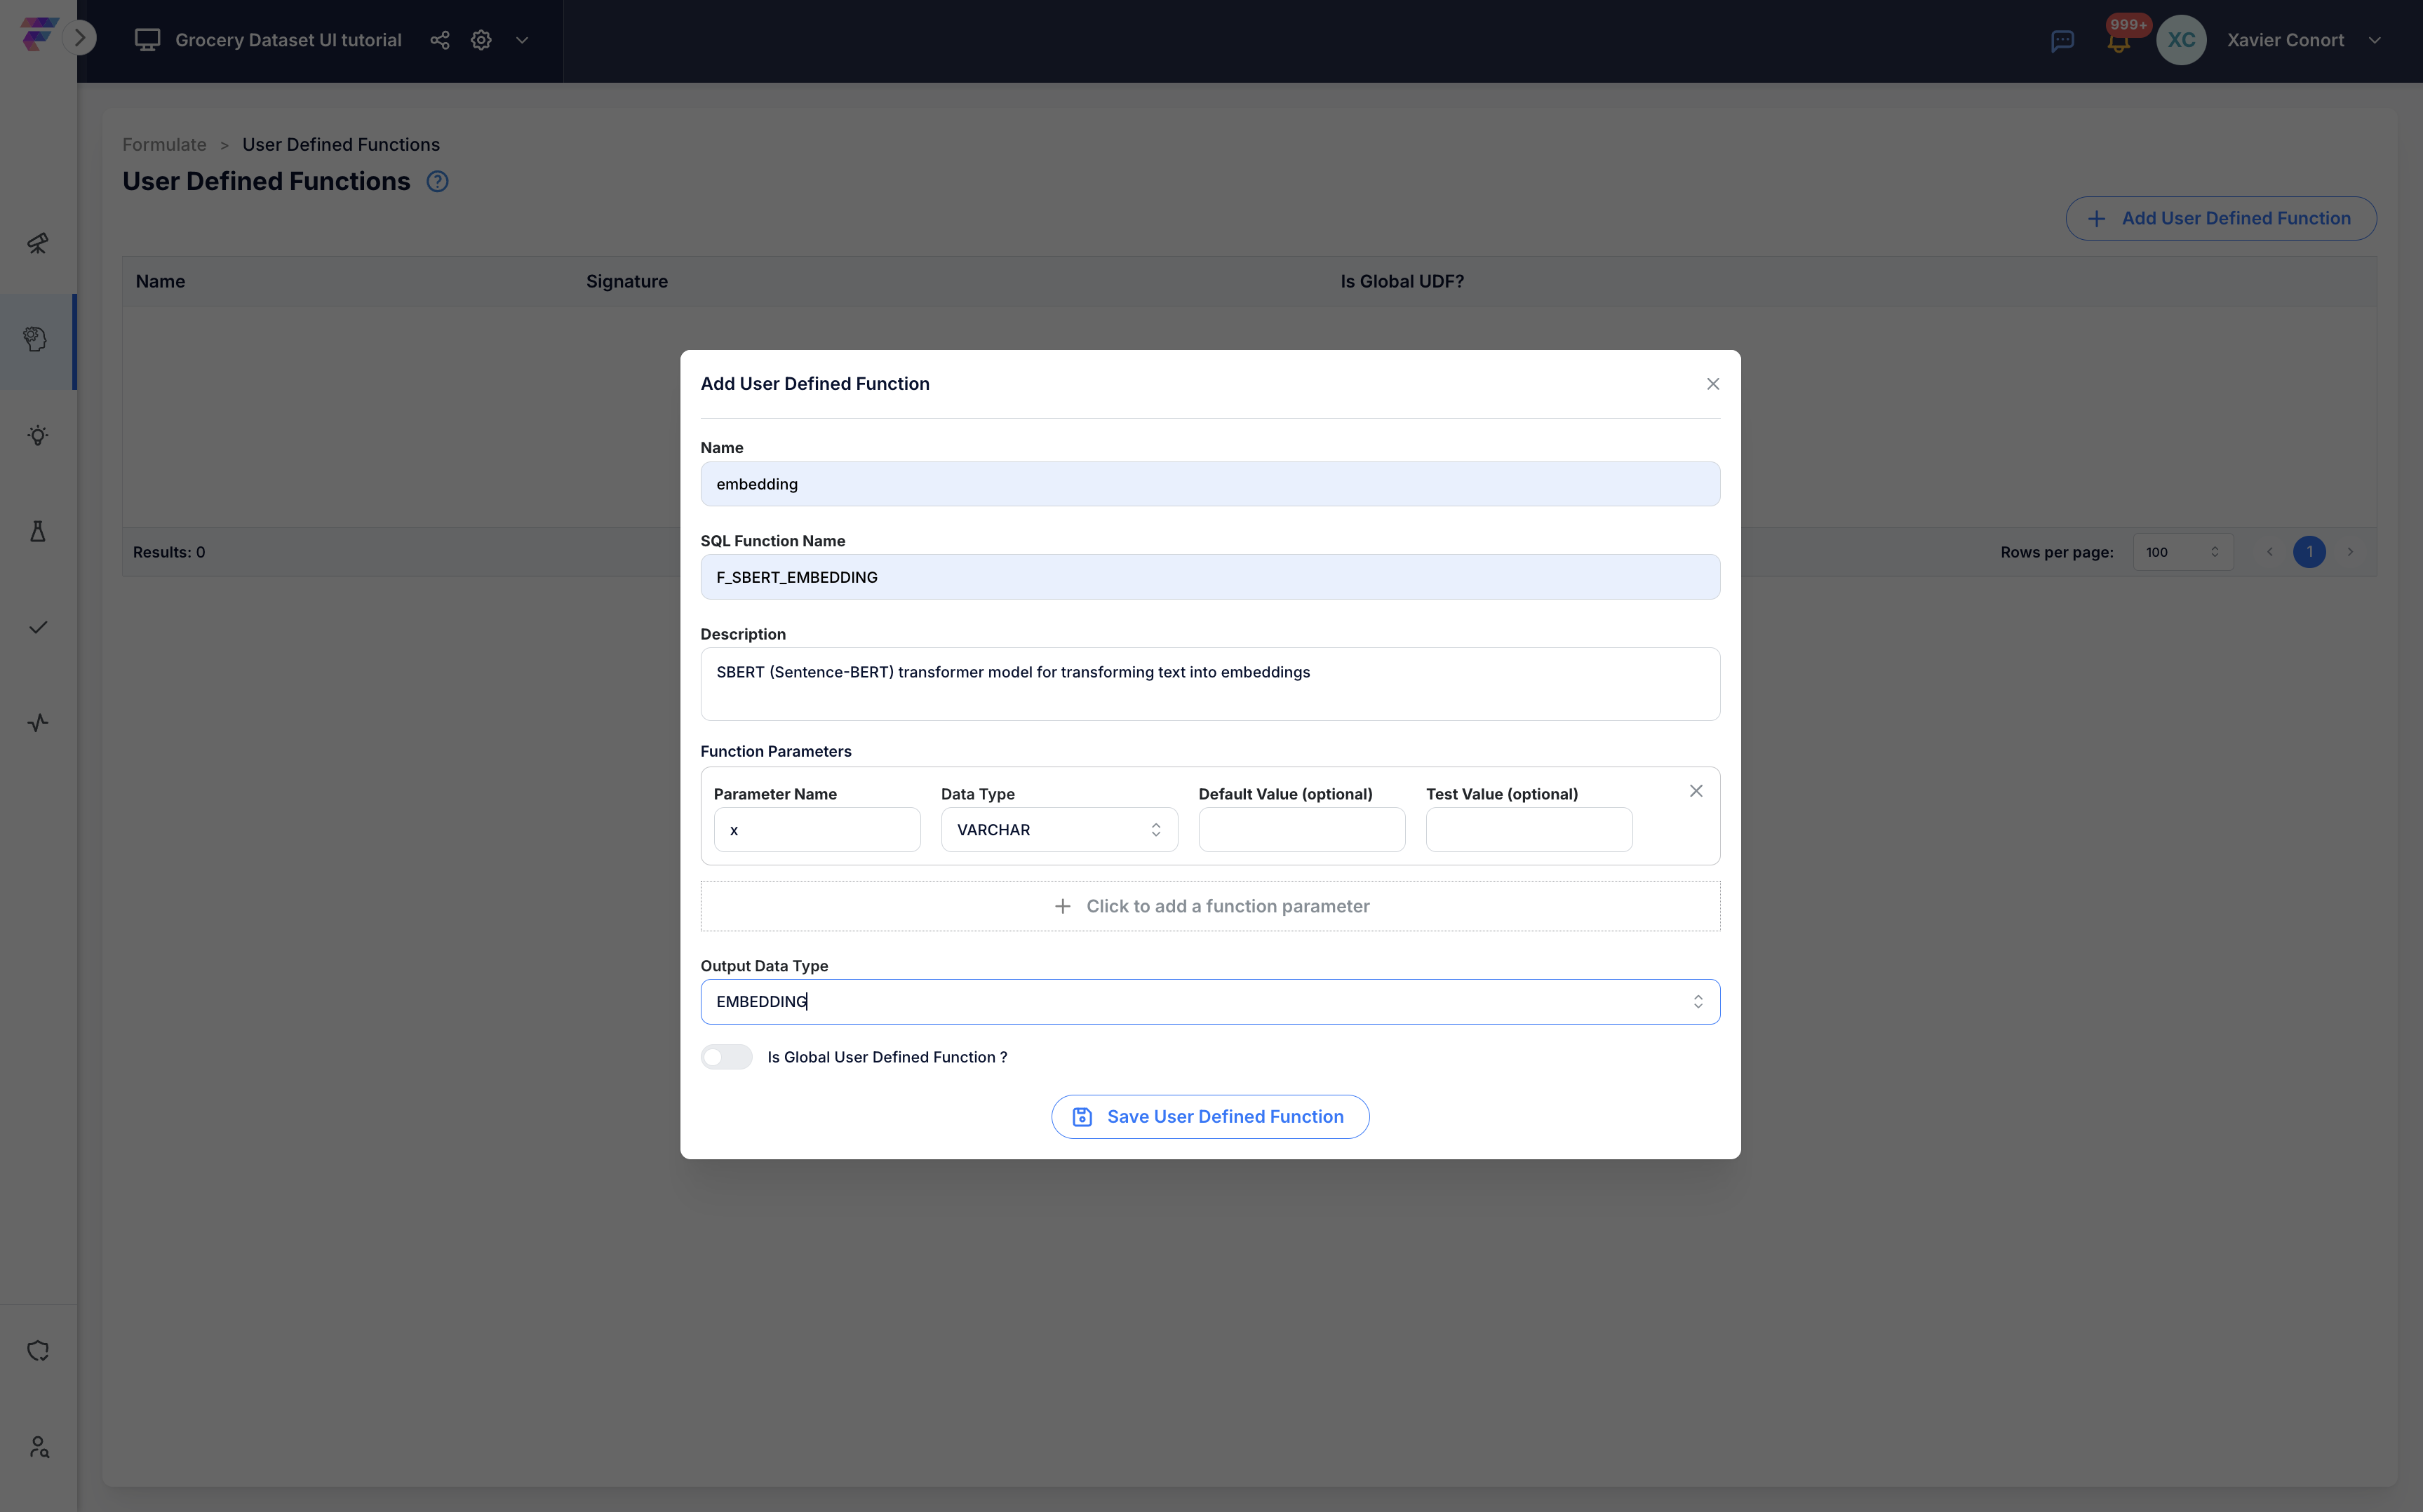The height and width of the screenshot is (1512, 2423).
Task: Click the Signature column header
Action: pyautogui.click(x=626, y=281)
